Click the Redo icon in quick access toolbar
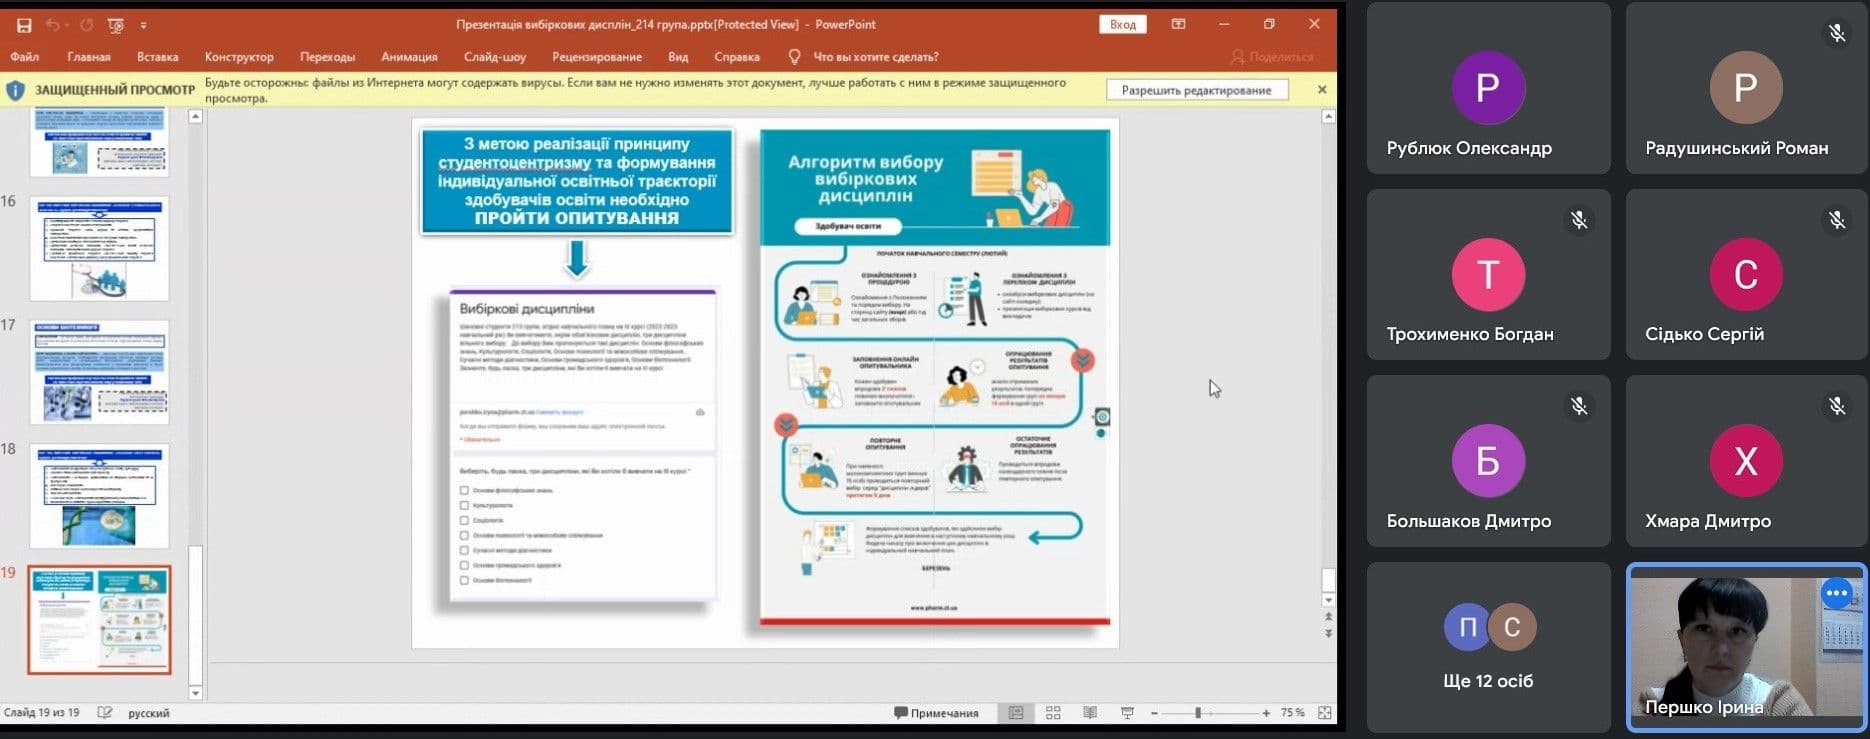1870x739 pixels. [x=86, y=25]
